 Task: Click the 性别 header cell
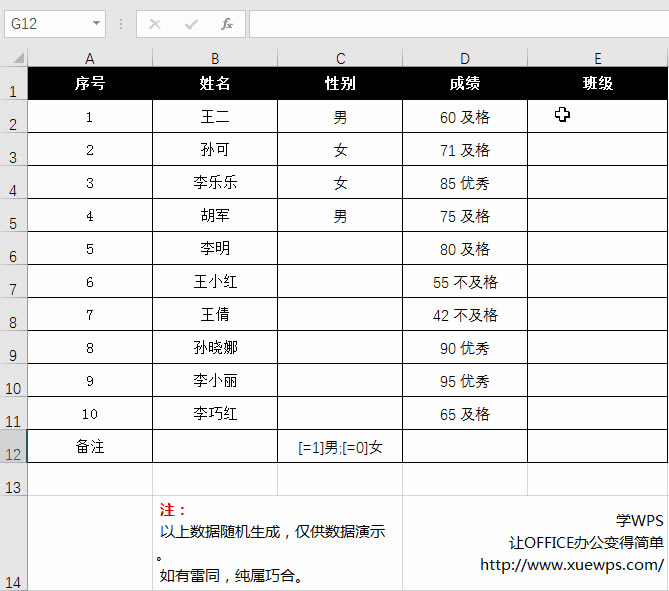[340, 83]
